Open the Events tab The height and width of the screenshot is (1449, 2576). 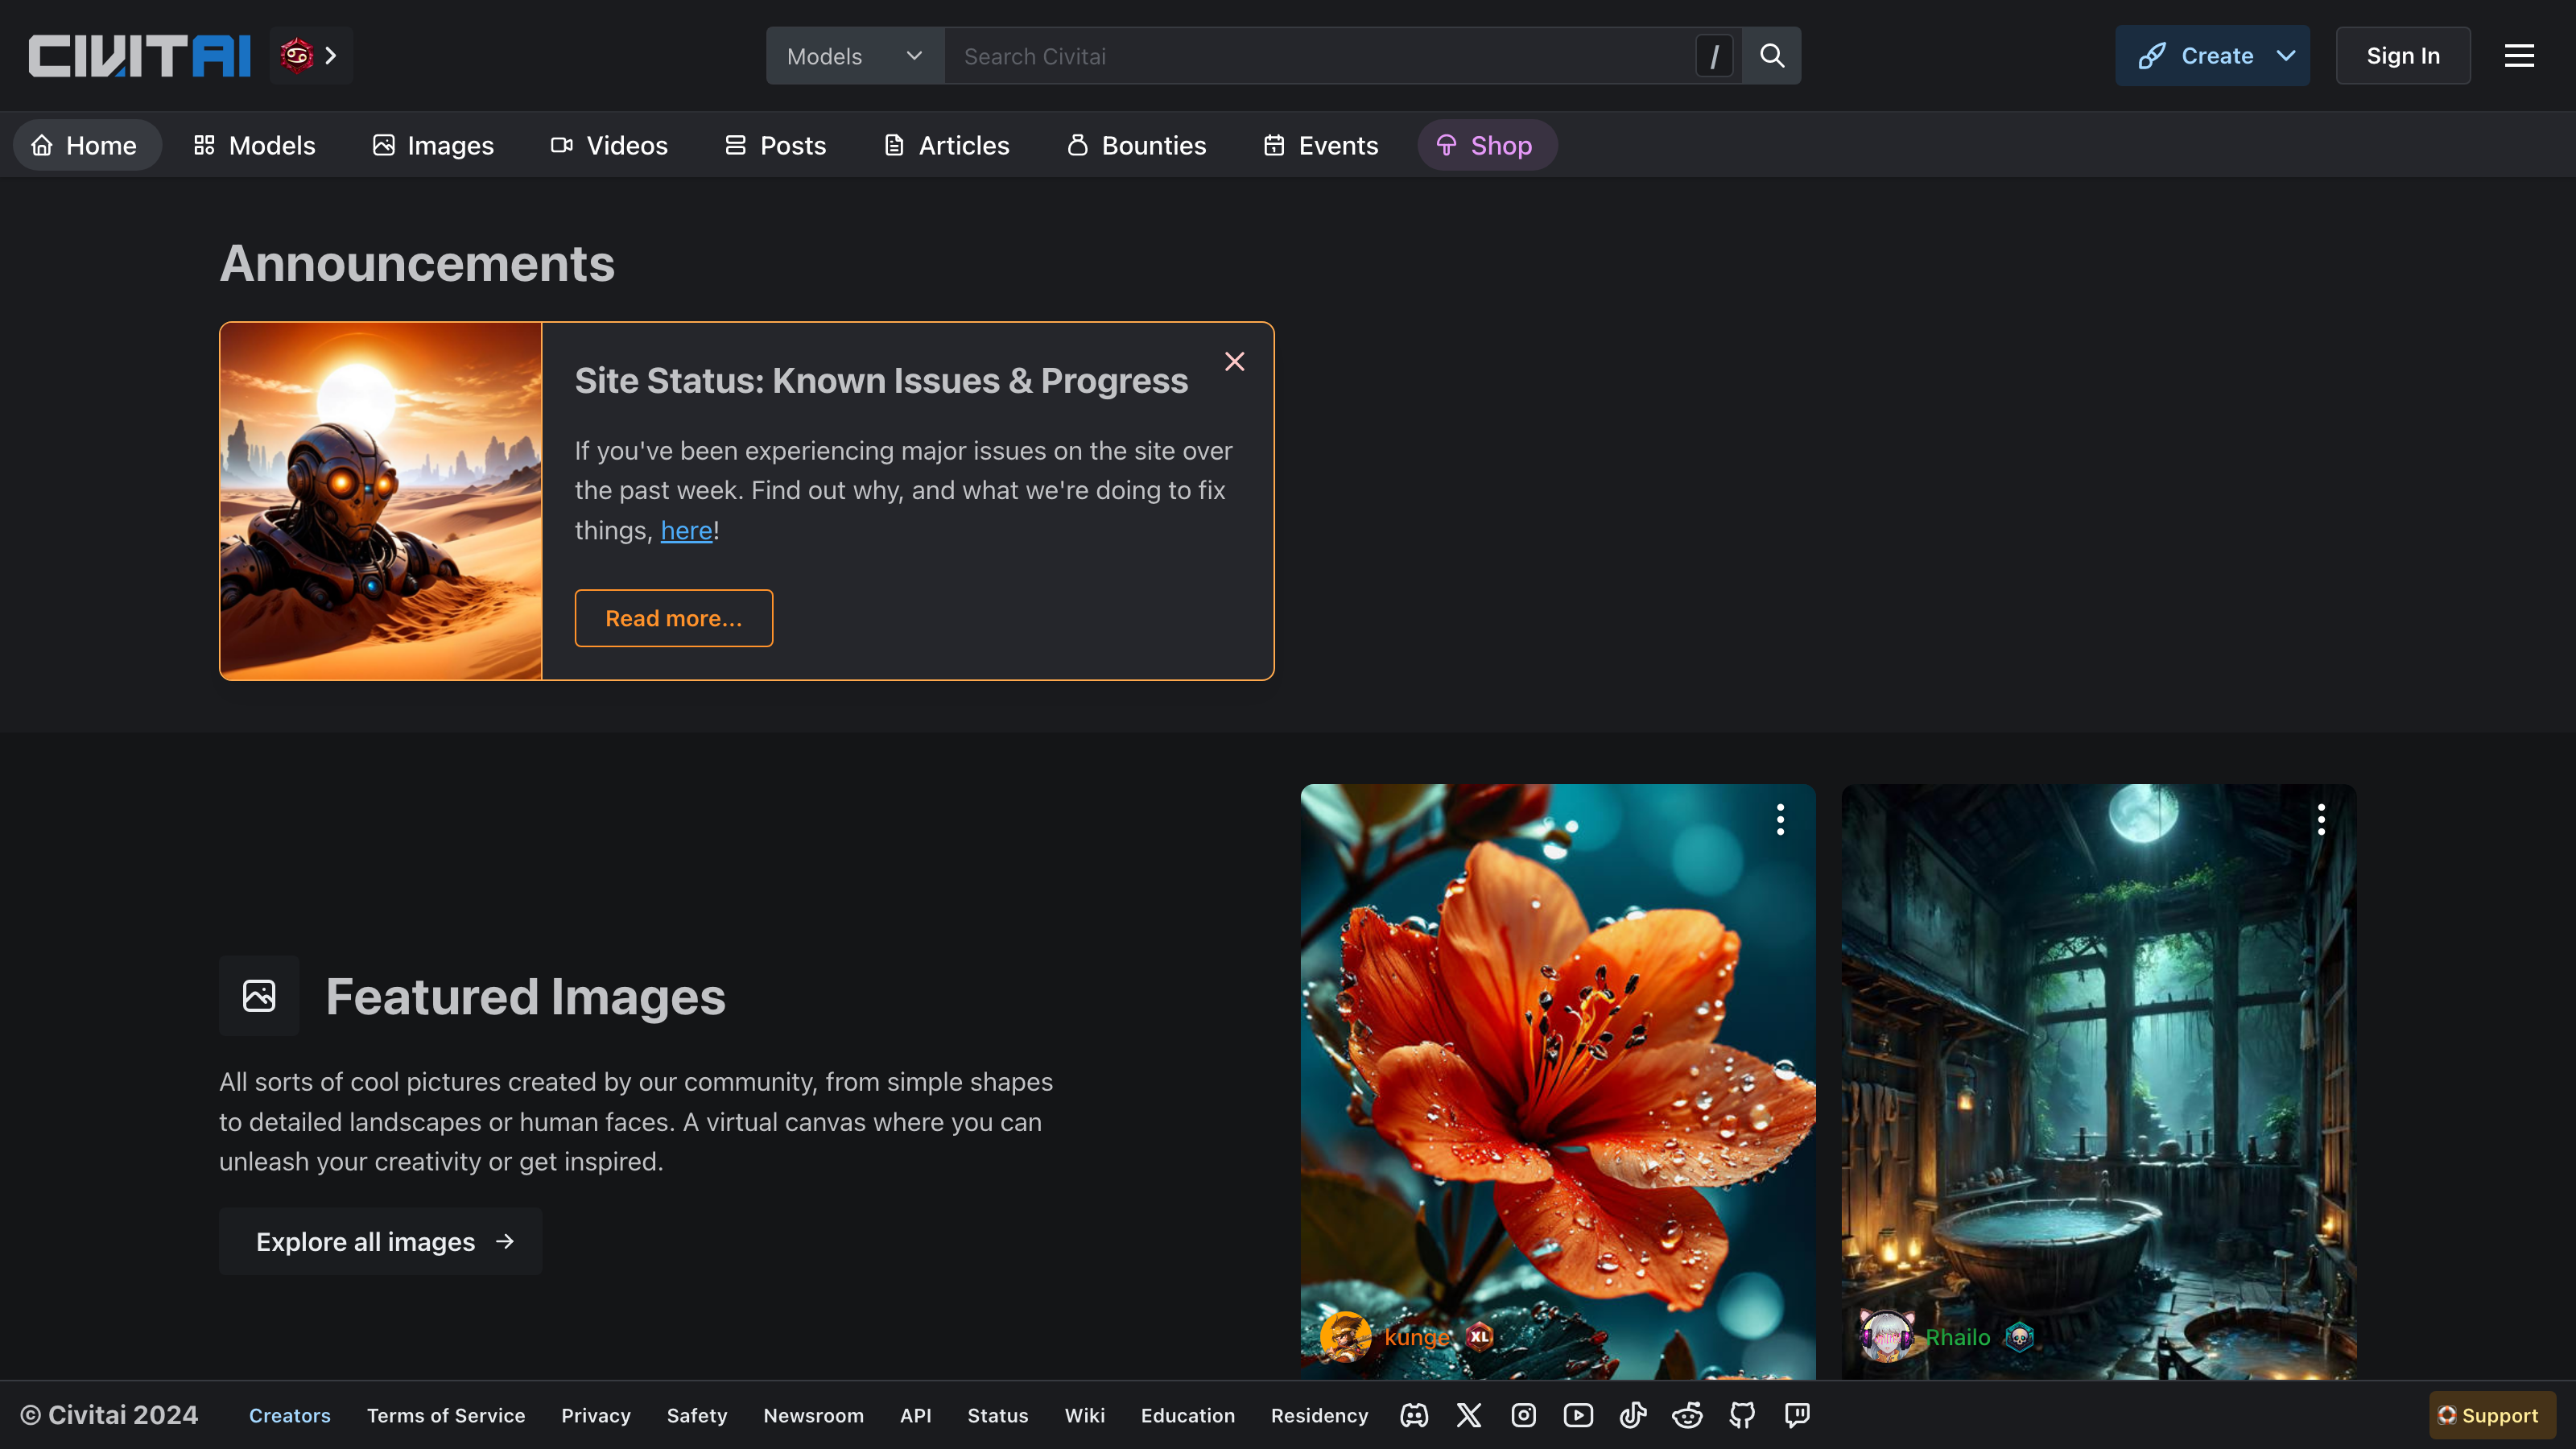[x=1321, y=145]
